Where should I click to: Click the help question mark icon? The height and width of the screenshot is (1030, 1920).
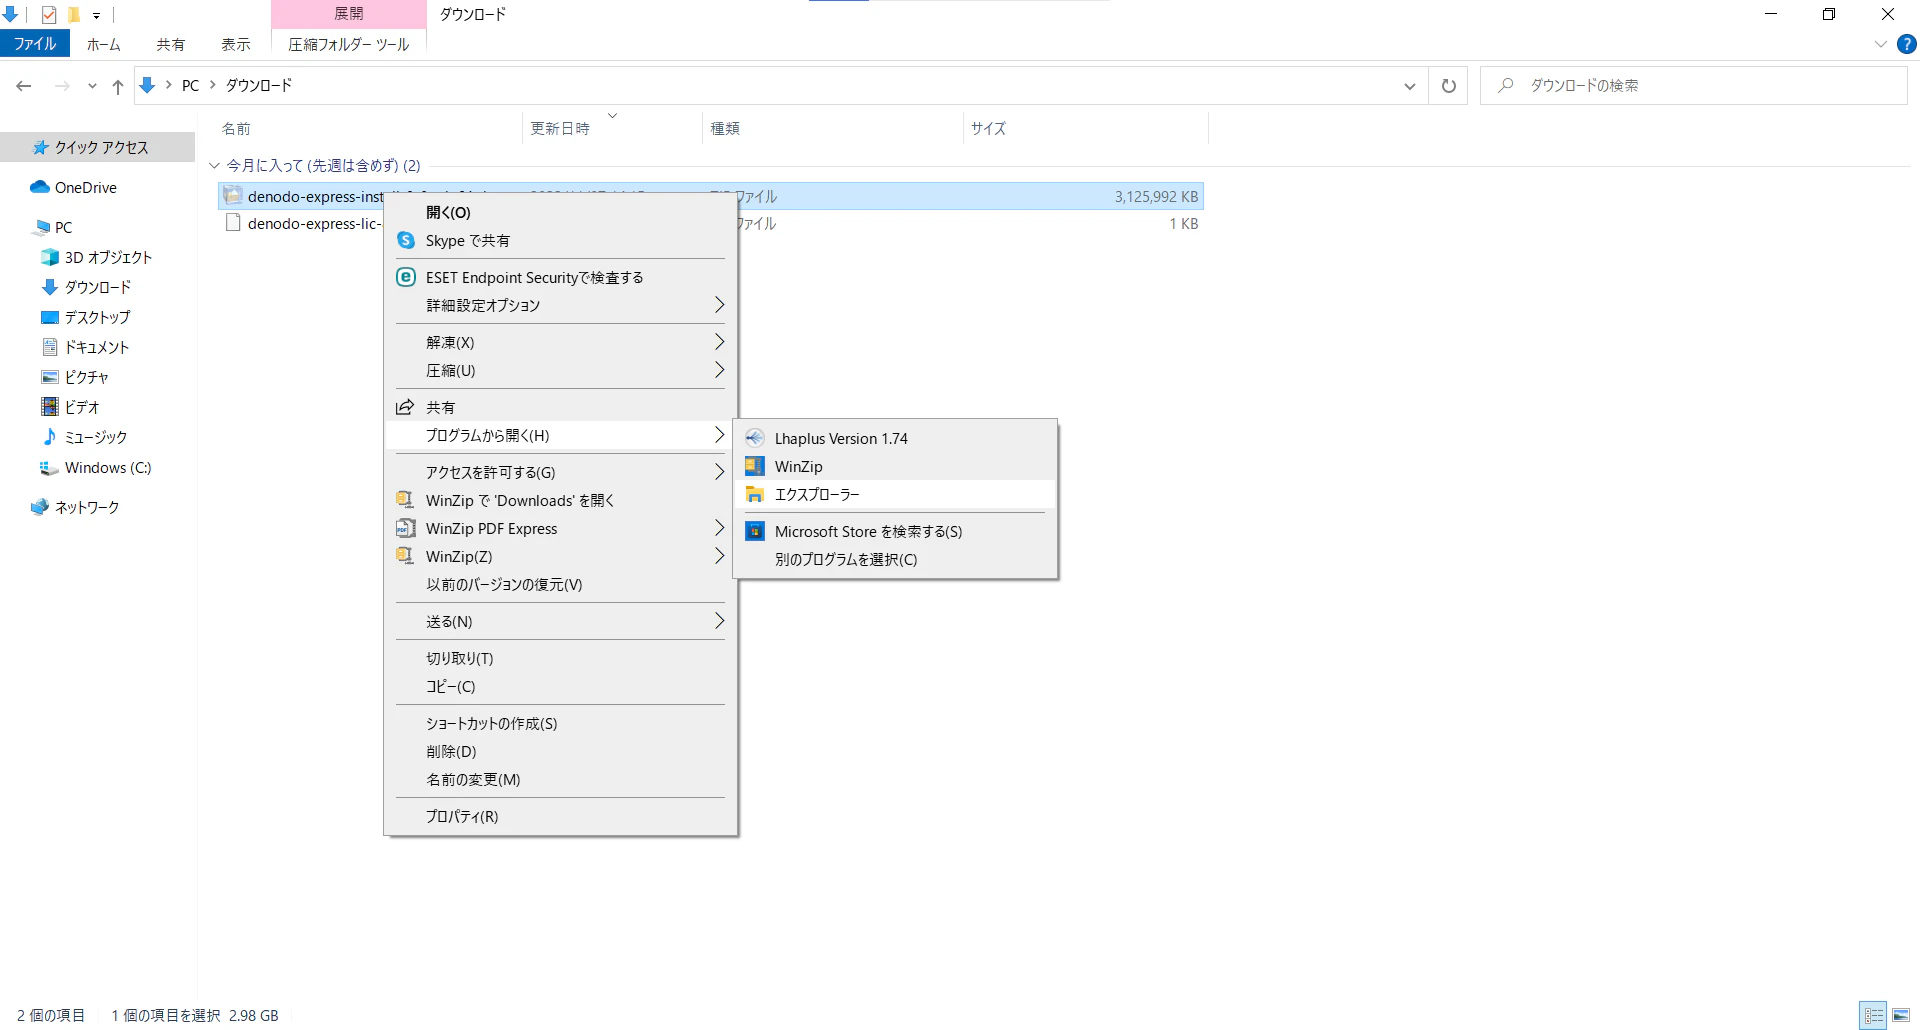[x=1906, y=44]
